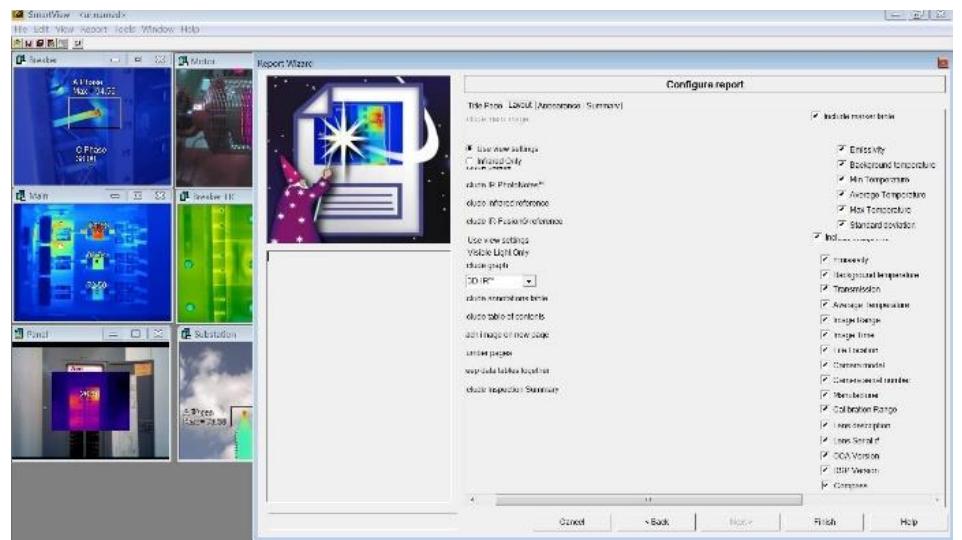Toggle Background temperature checkbox above Transmission

pos(825,274)
